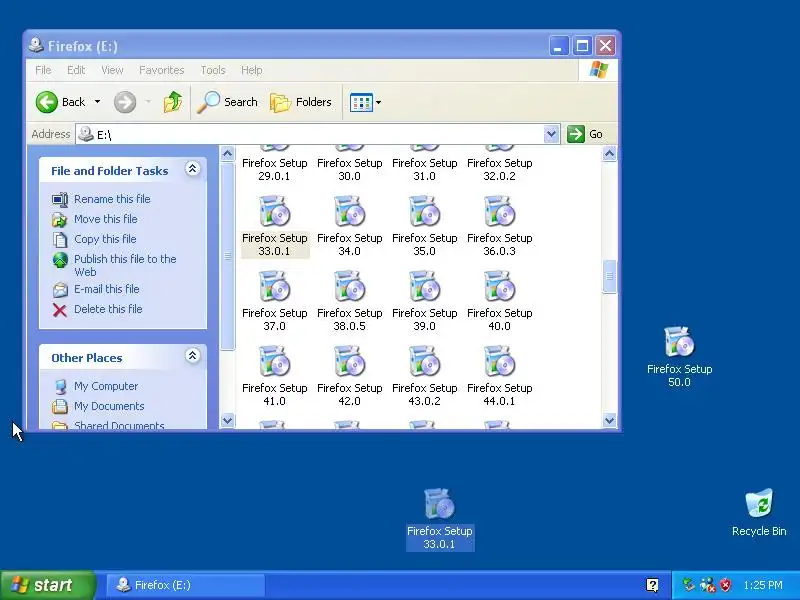
Task: Open the File menu
Action: click(43, 70)
